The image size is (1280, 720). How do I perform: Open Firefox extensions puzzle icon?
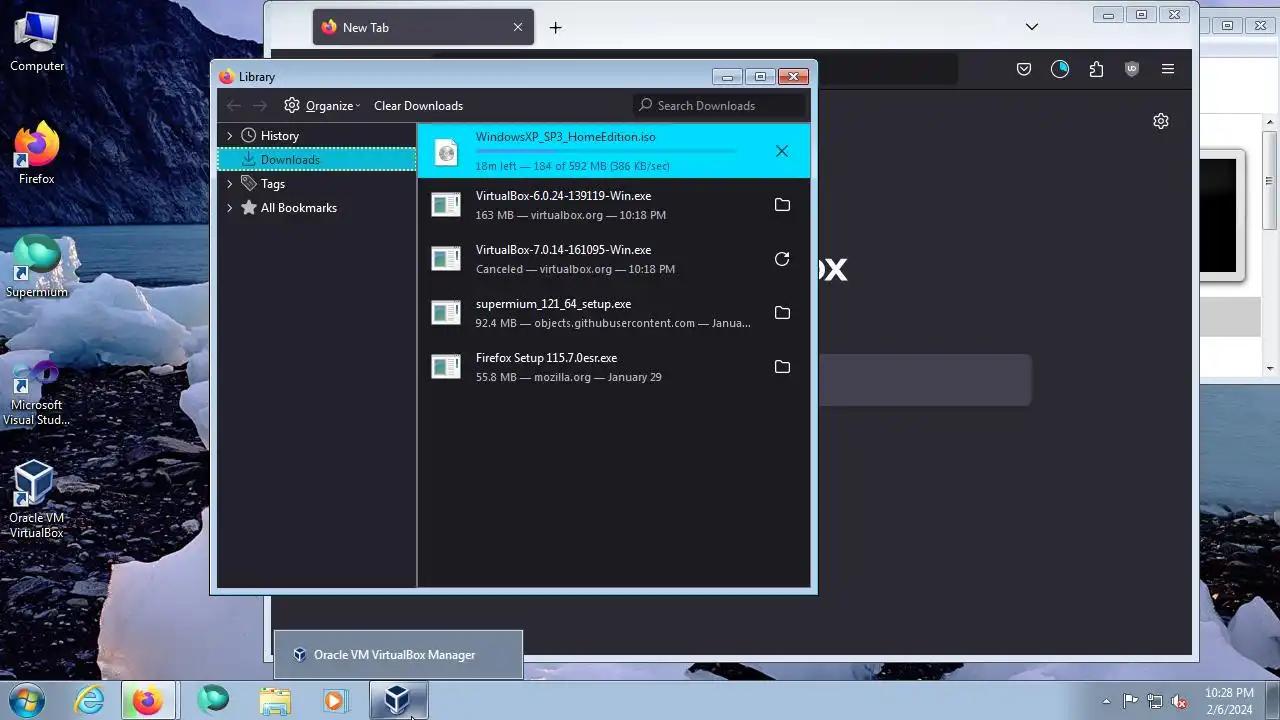pos(1096,69)
